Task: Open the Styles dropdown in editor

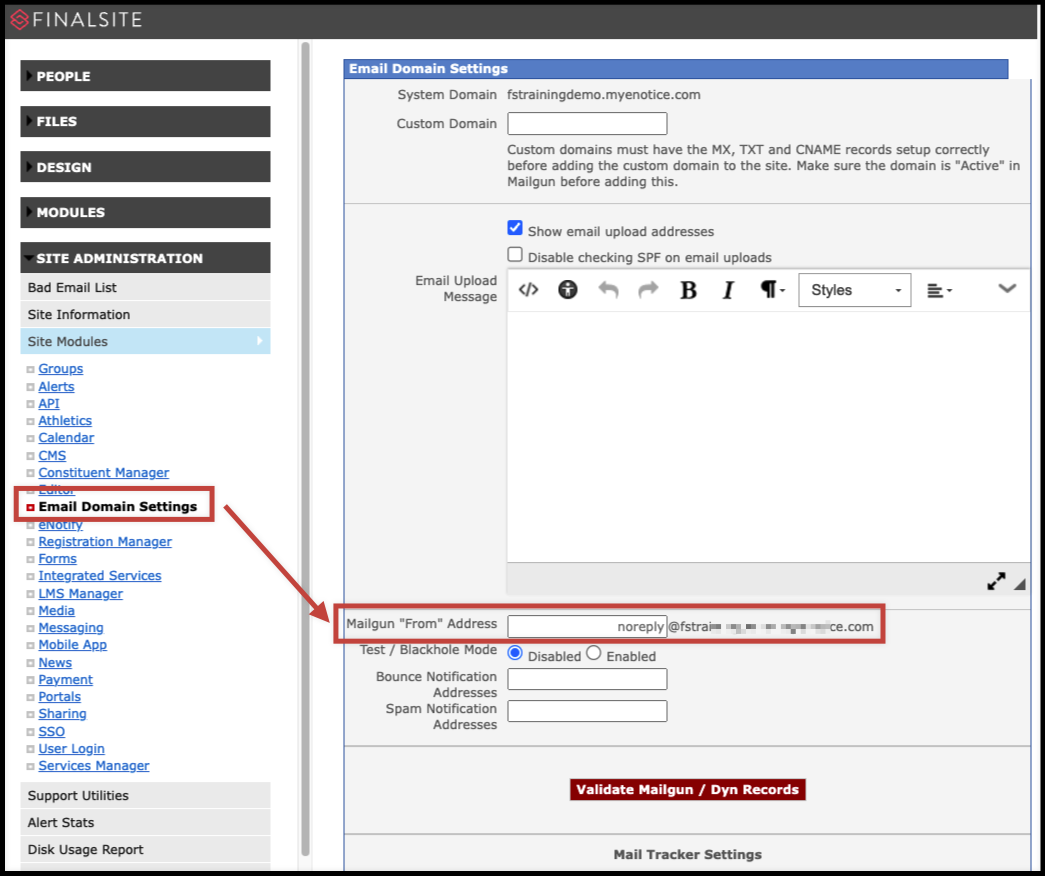Action: tap(854, 290)
